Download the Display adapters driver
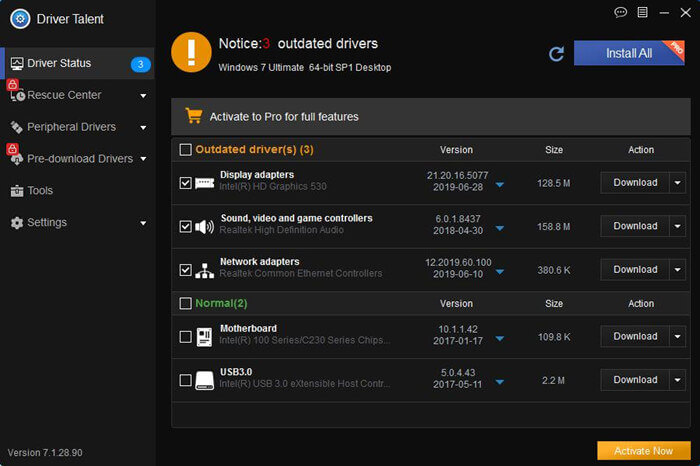The height and width of the screenshot is (466, 700). [635, 183]
